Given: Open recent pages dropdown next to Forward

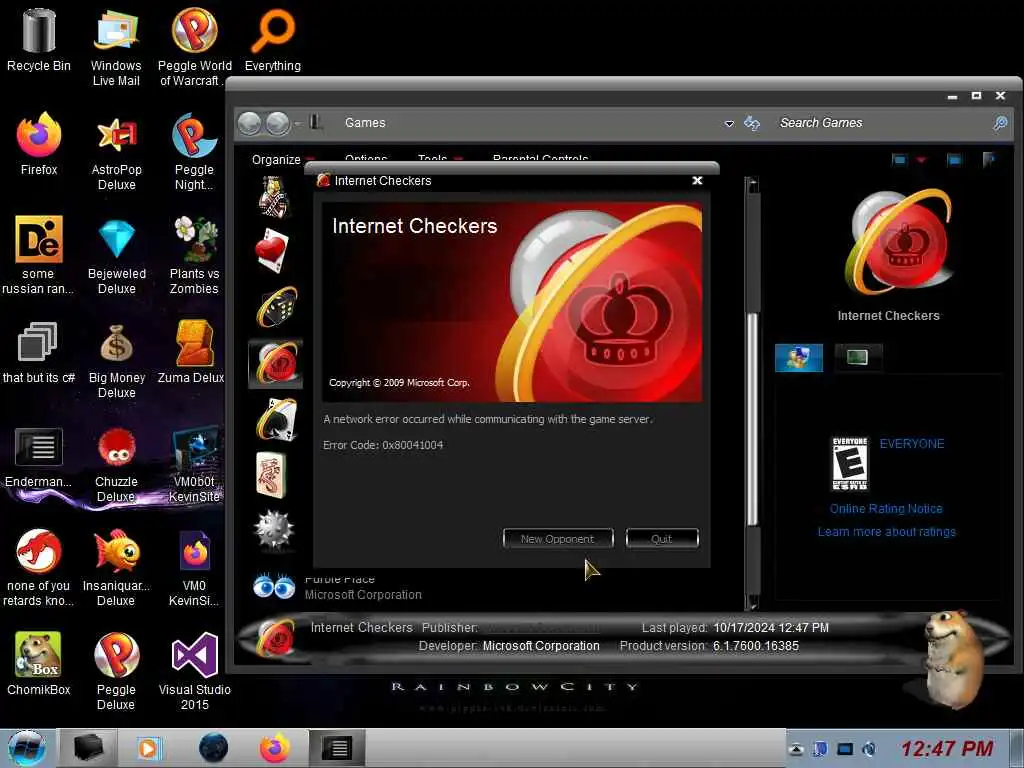Looking at the screenshot, I should click(x=298, y=123).
